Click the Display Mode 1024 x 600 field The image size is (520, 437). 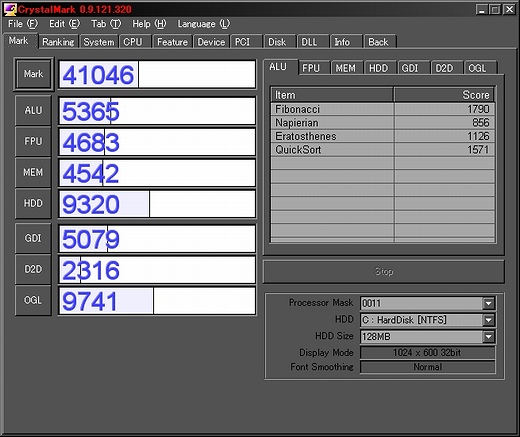click(x=428, y=353)
